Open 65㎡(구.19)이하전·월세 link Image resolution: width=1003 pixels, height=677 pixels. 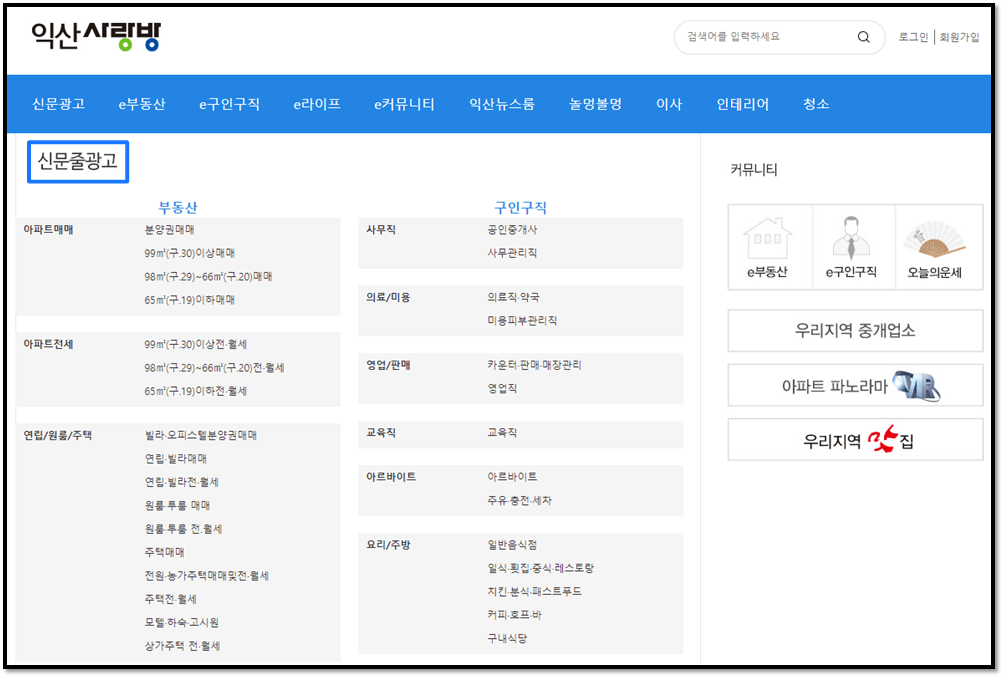pos(195,391)
